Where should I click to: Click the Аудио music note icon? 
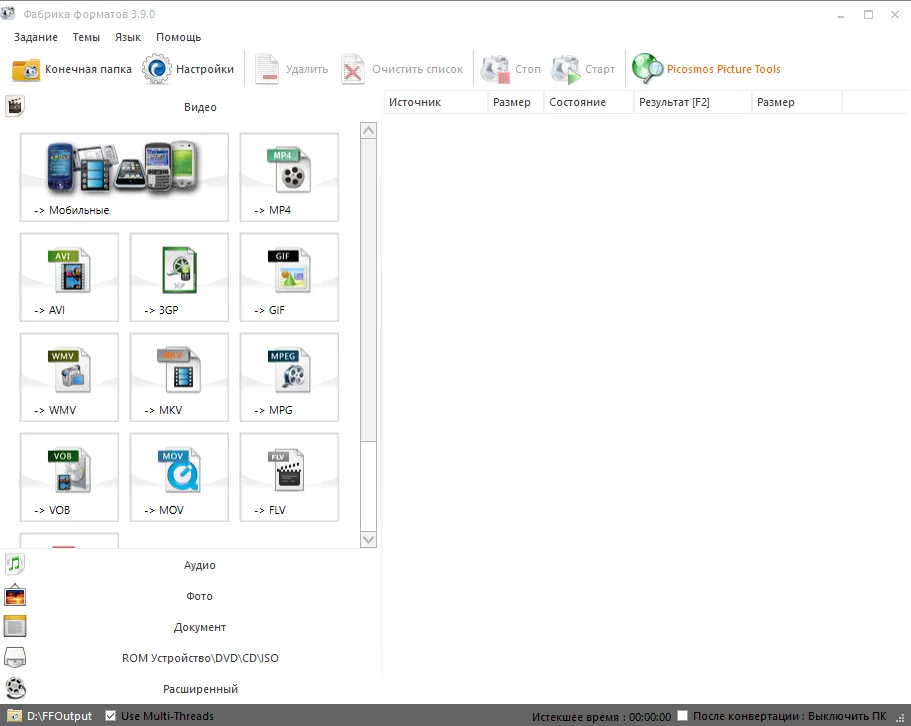coord(15,564)
